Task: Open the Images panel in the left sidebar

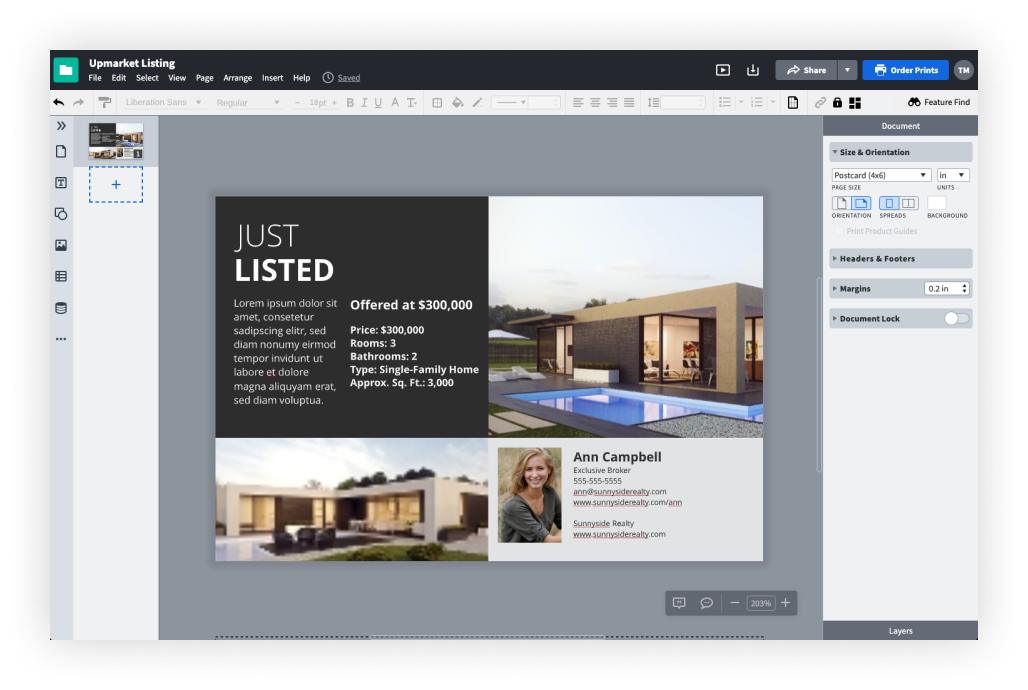Action: point(61,245)
